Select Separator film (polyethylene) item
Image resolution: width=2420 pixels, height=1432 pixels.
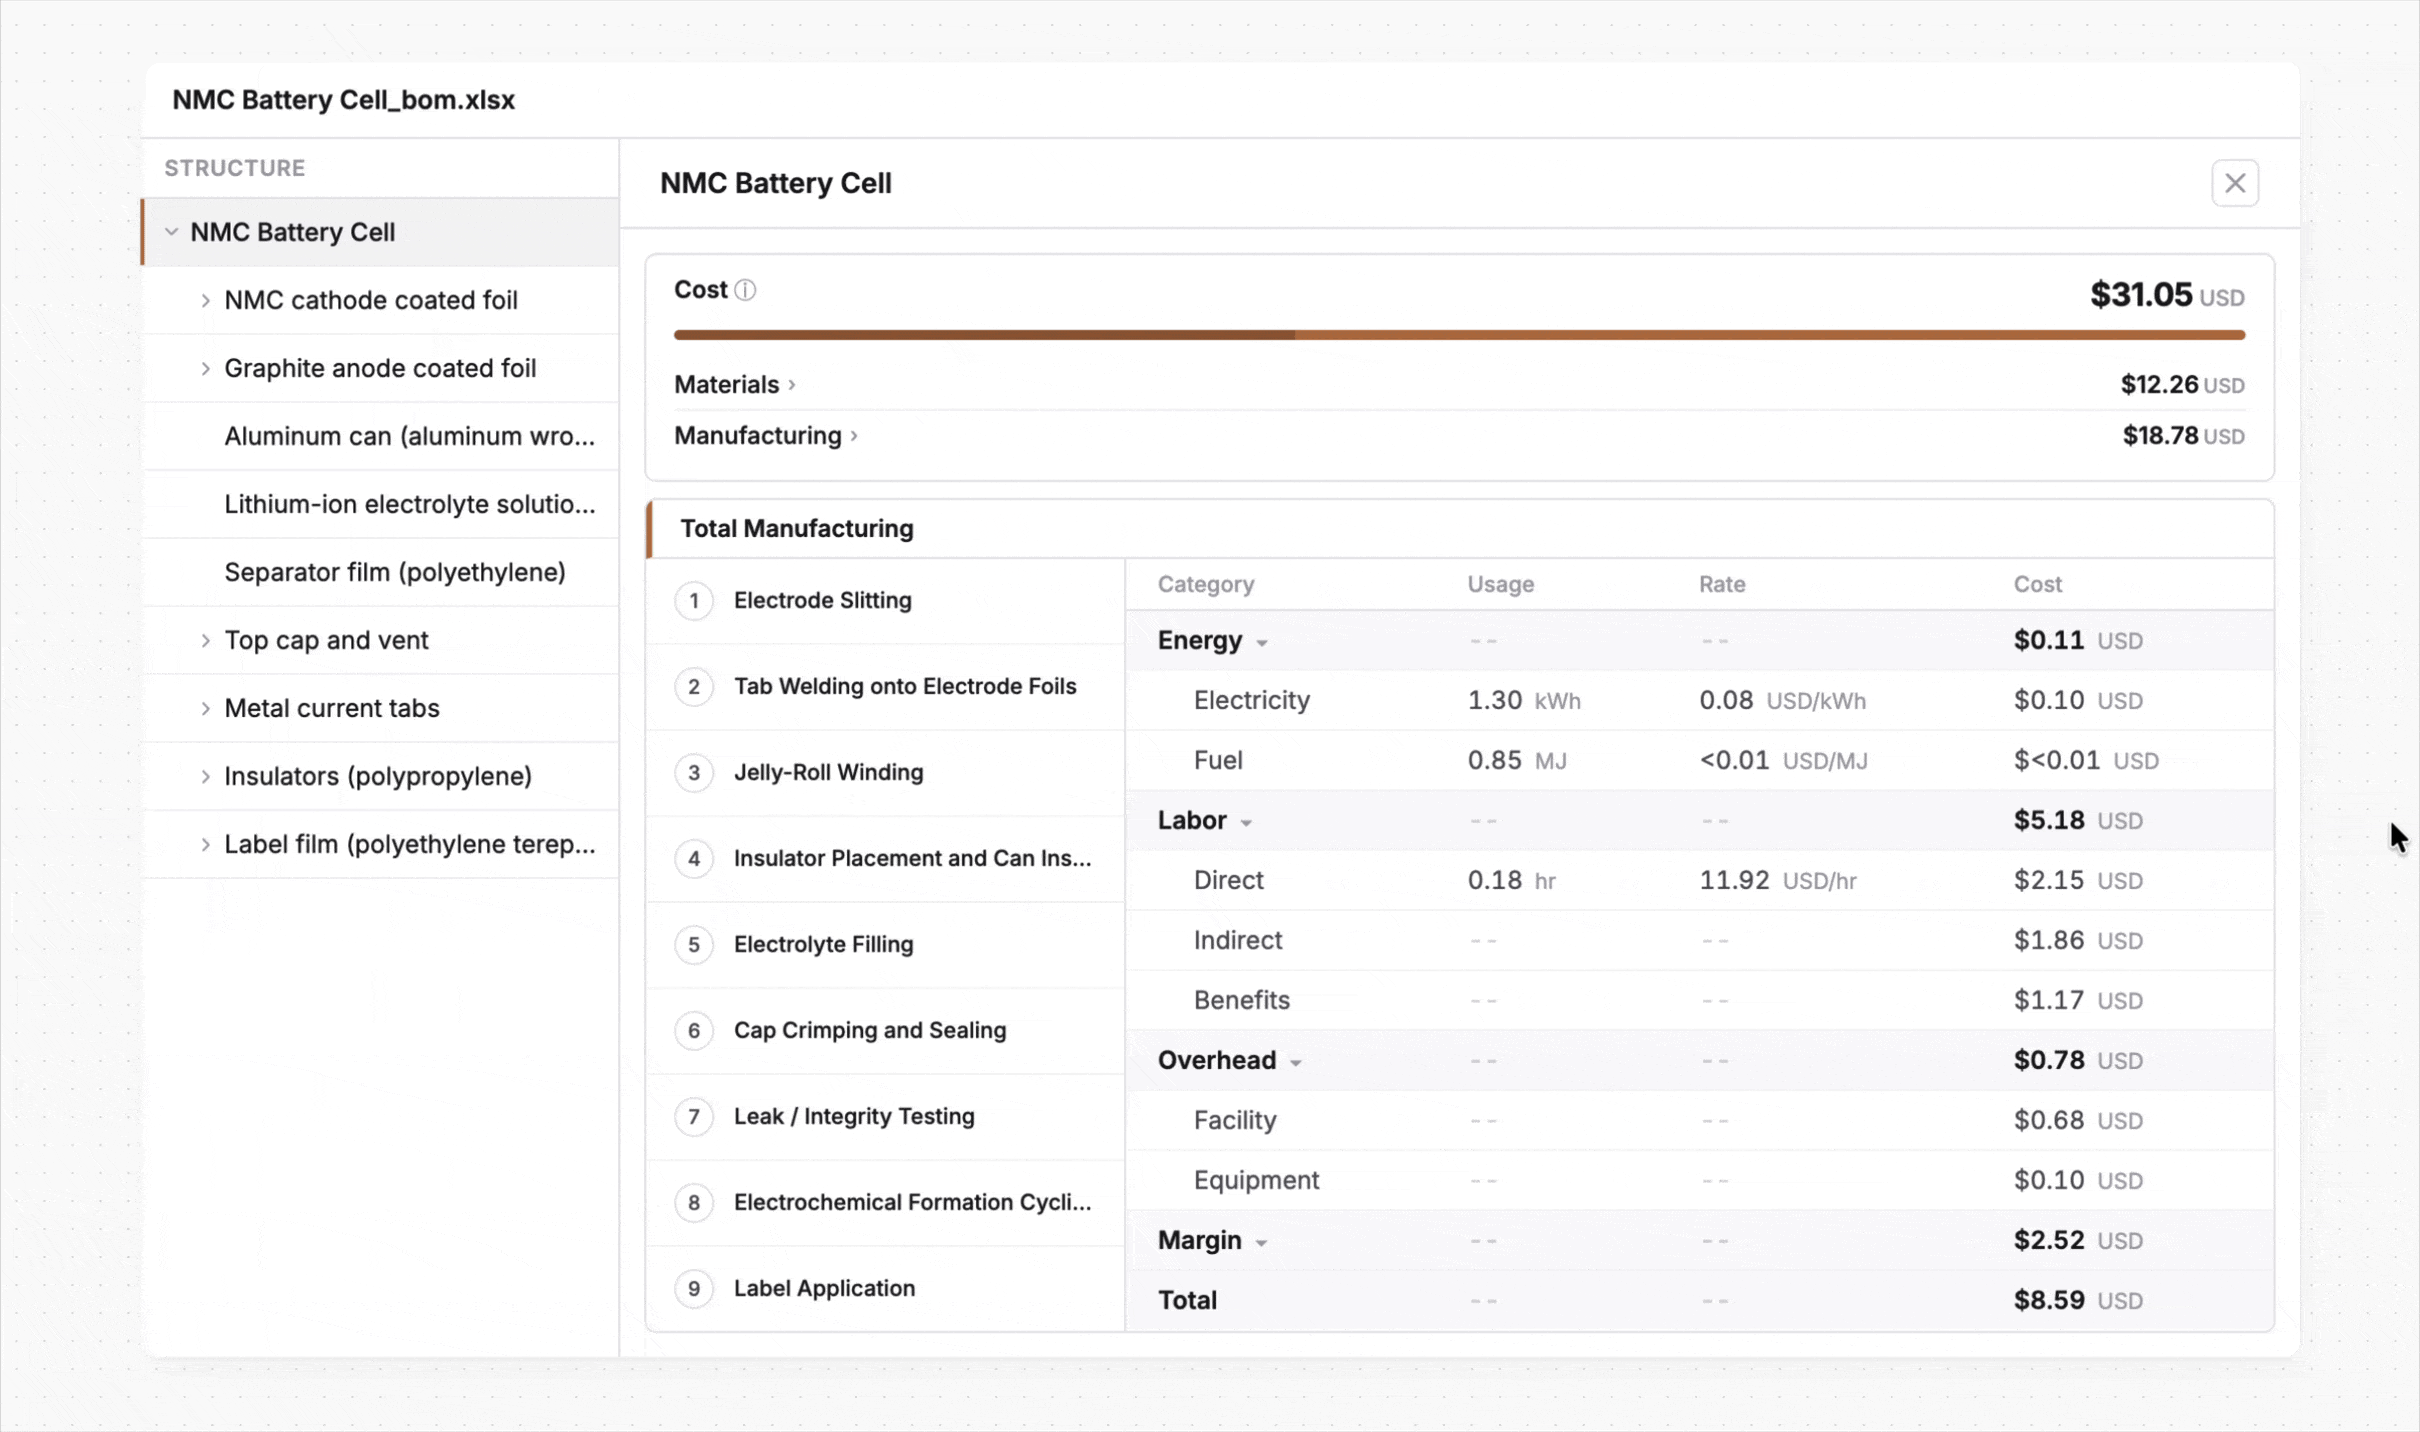pyautogui.click(x=394, y=572)
